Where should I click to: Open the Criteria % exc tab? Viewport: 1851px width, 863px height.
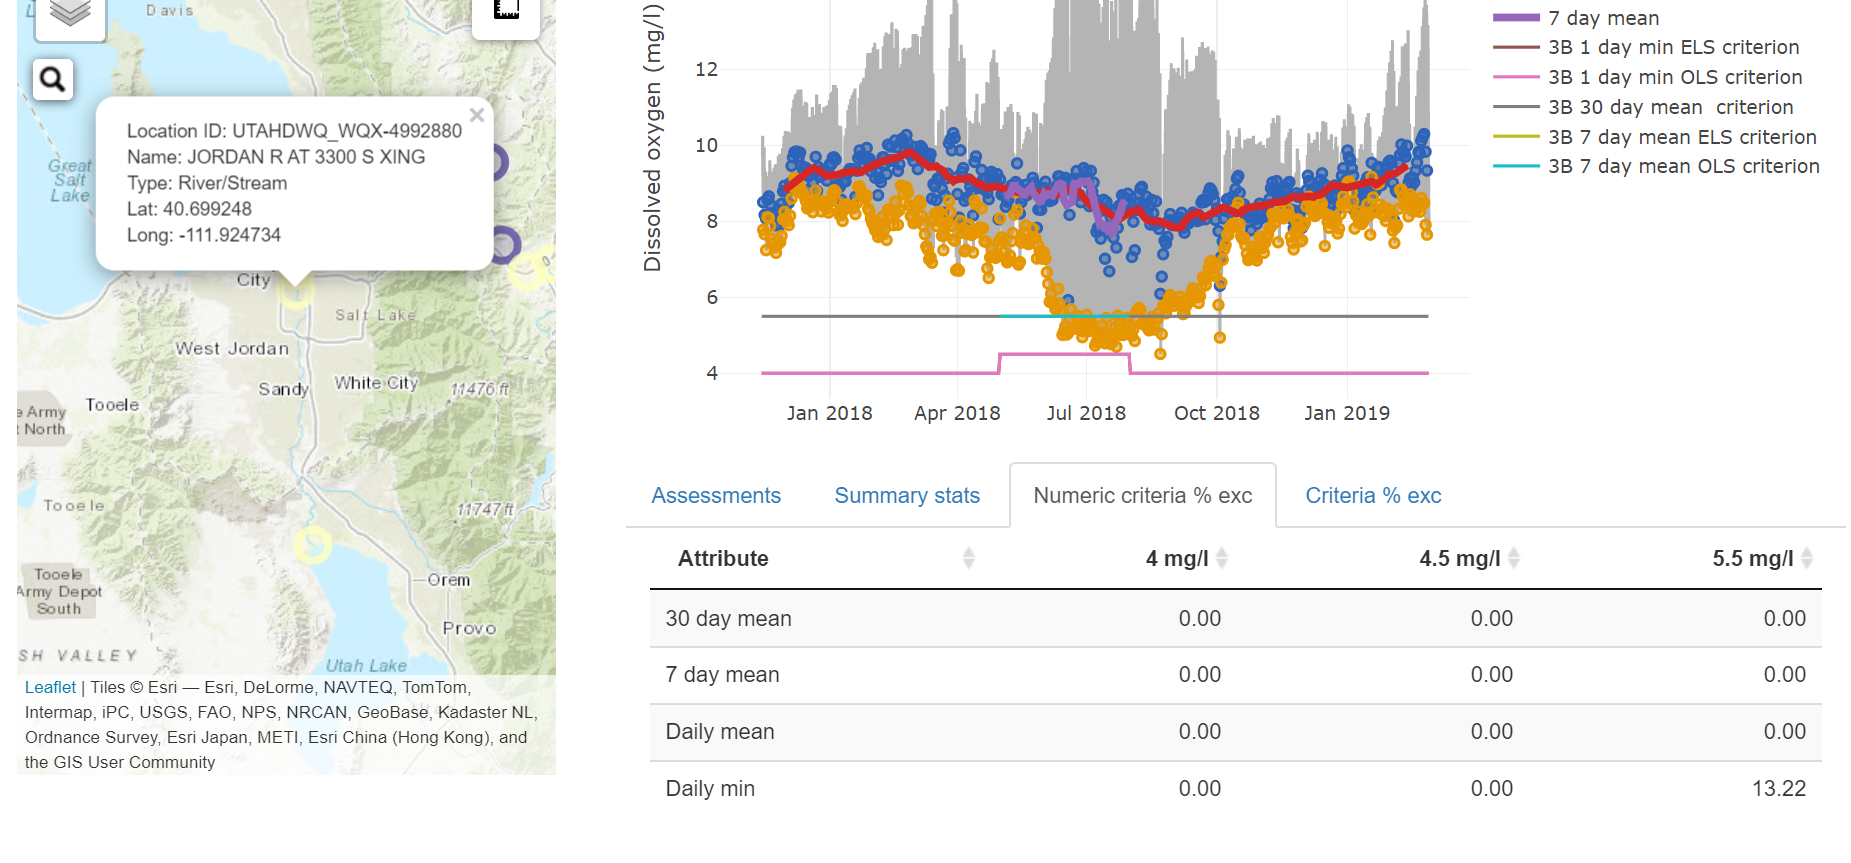[x=1373, y=496]
